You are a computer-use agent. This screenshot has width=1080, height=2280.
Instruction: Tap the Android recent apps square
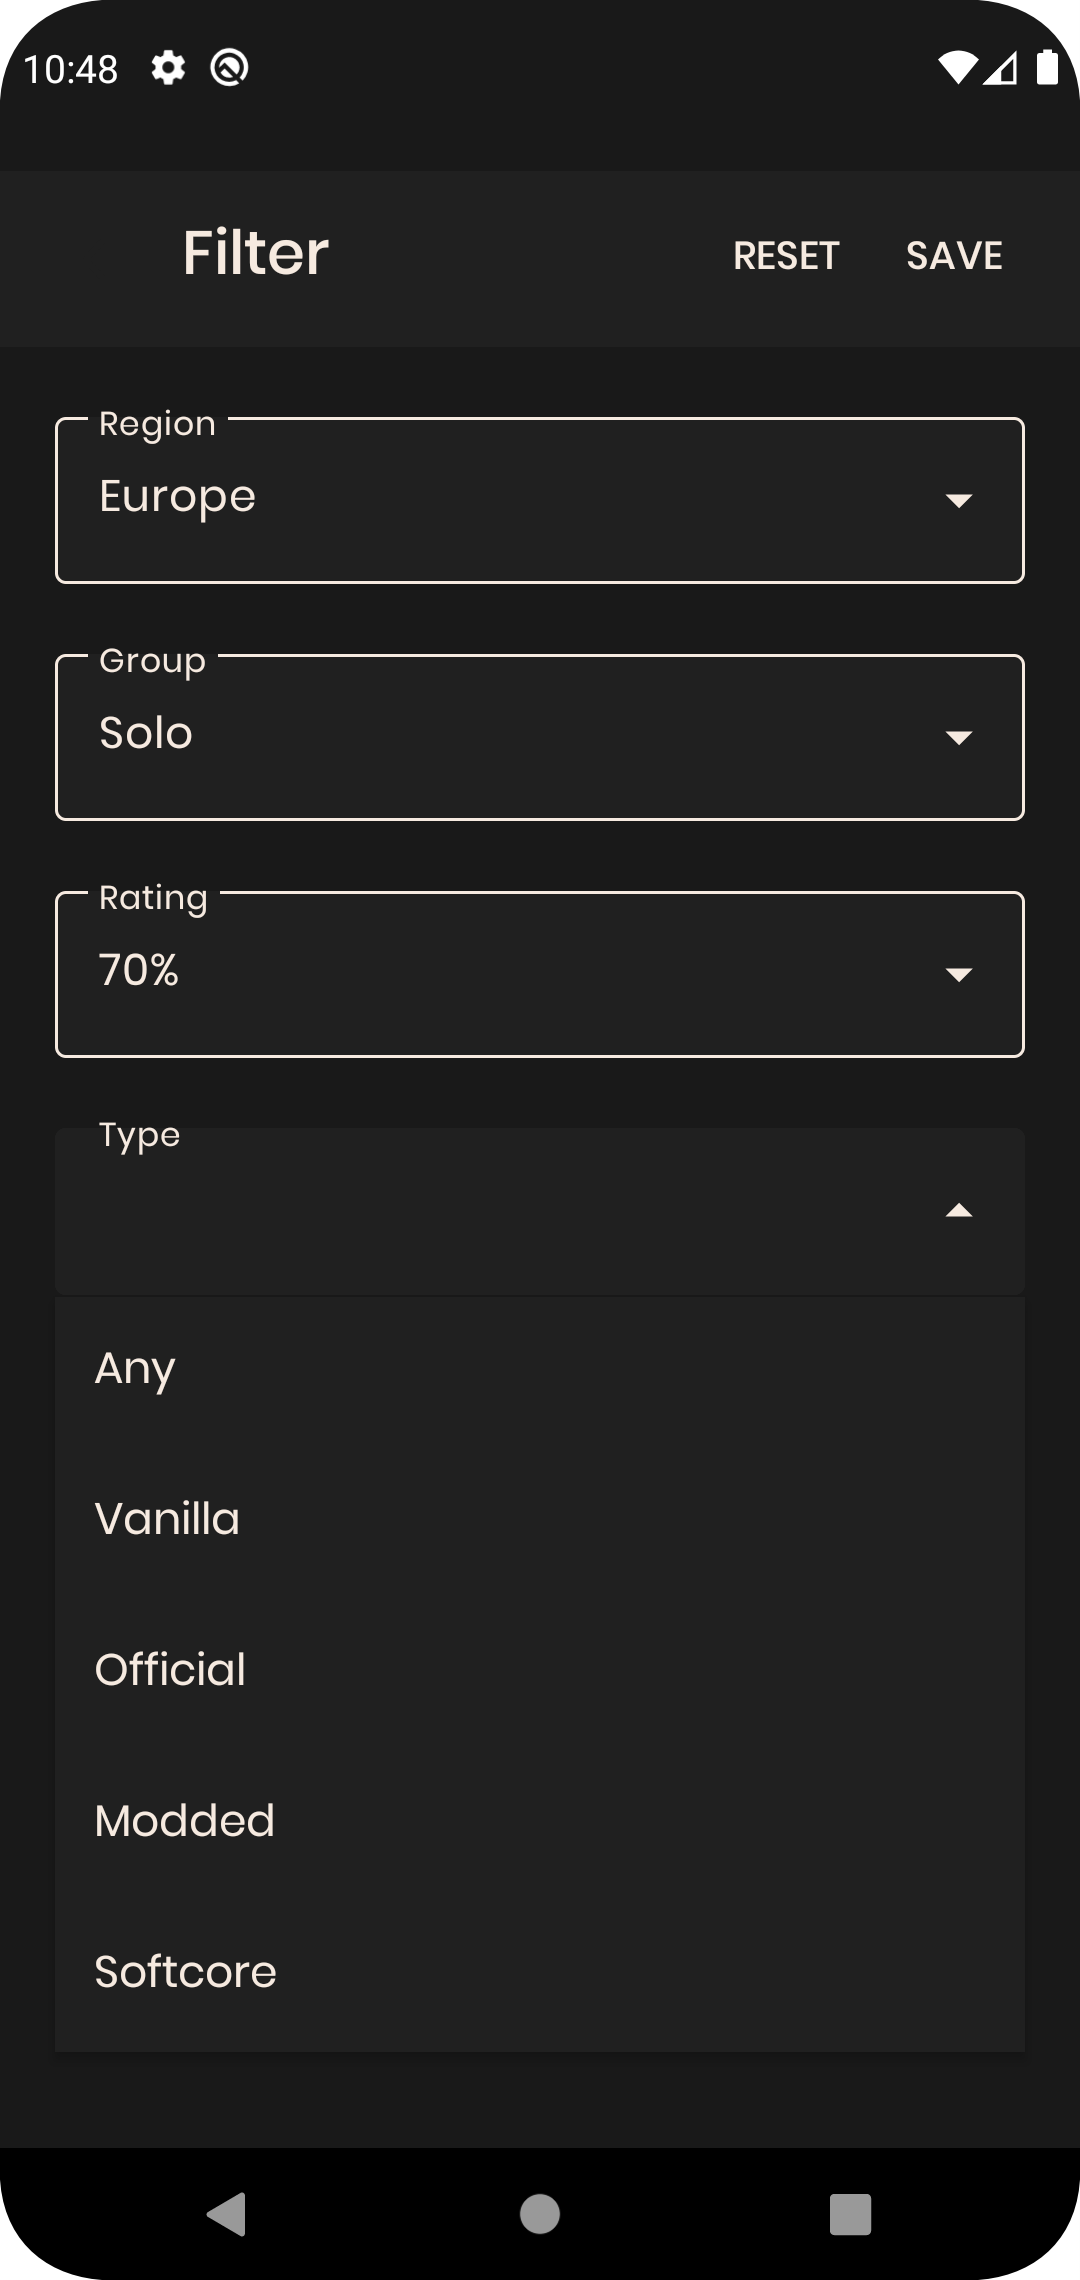tap(851, 2214)
